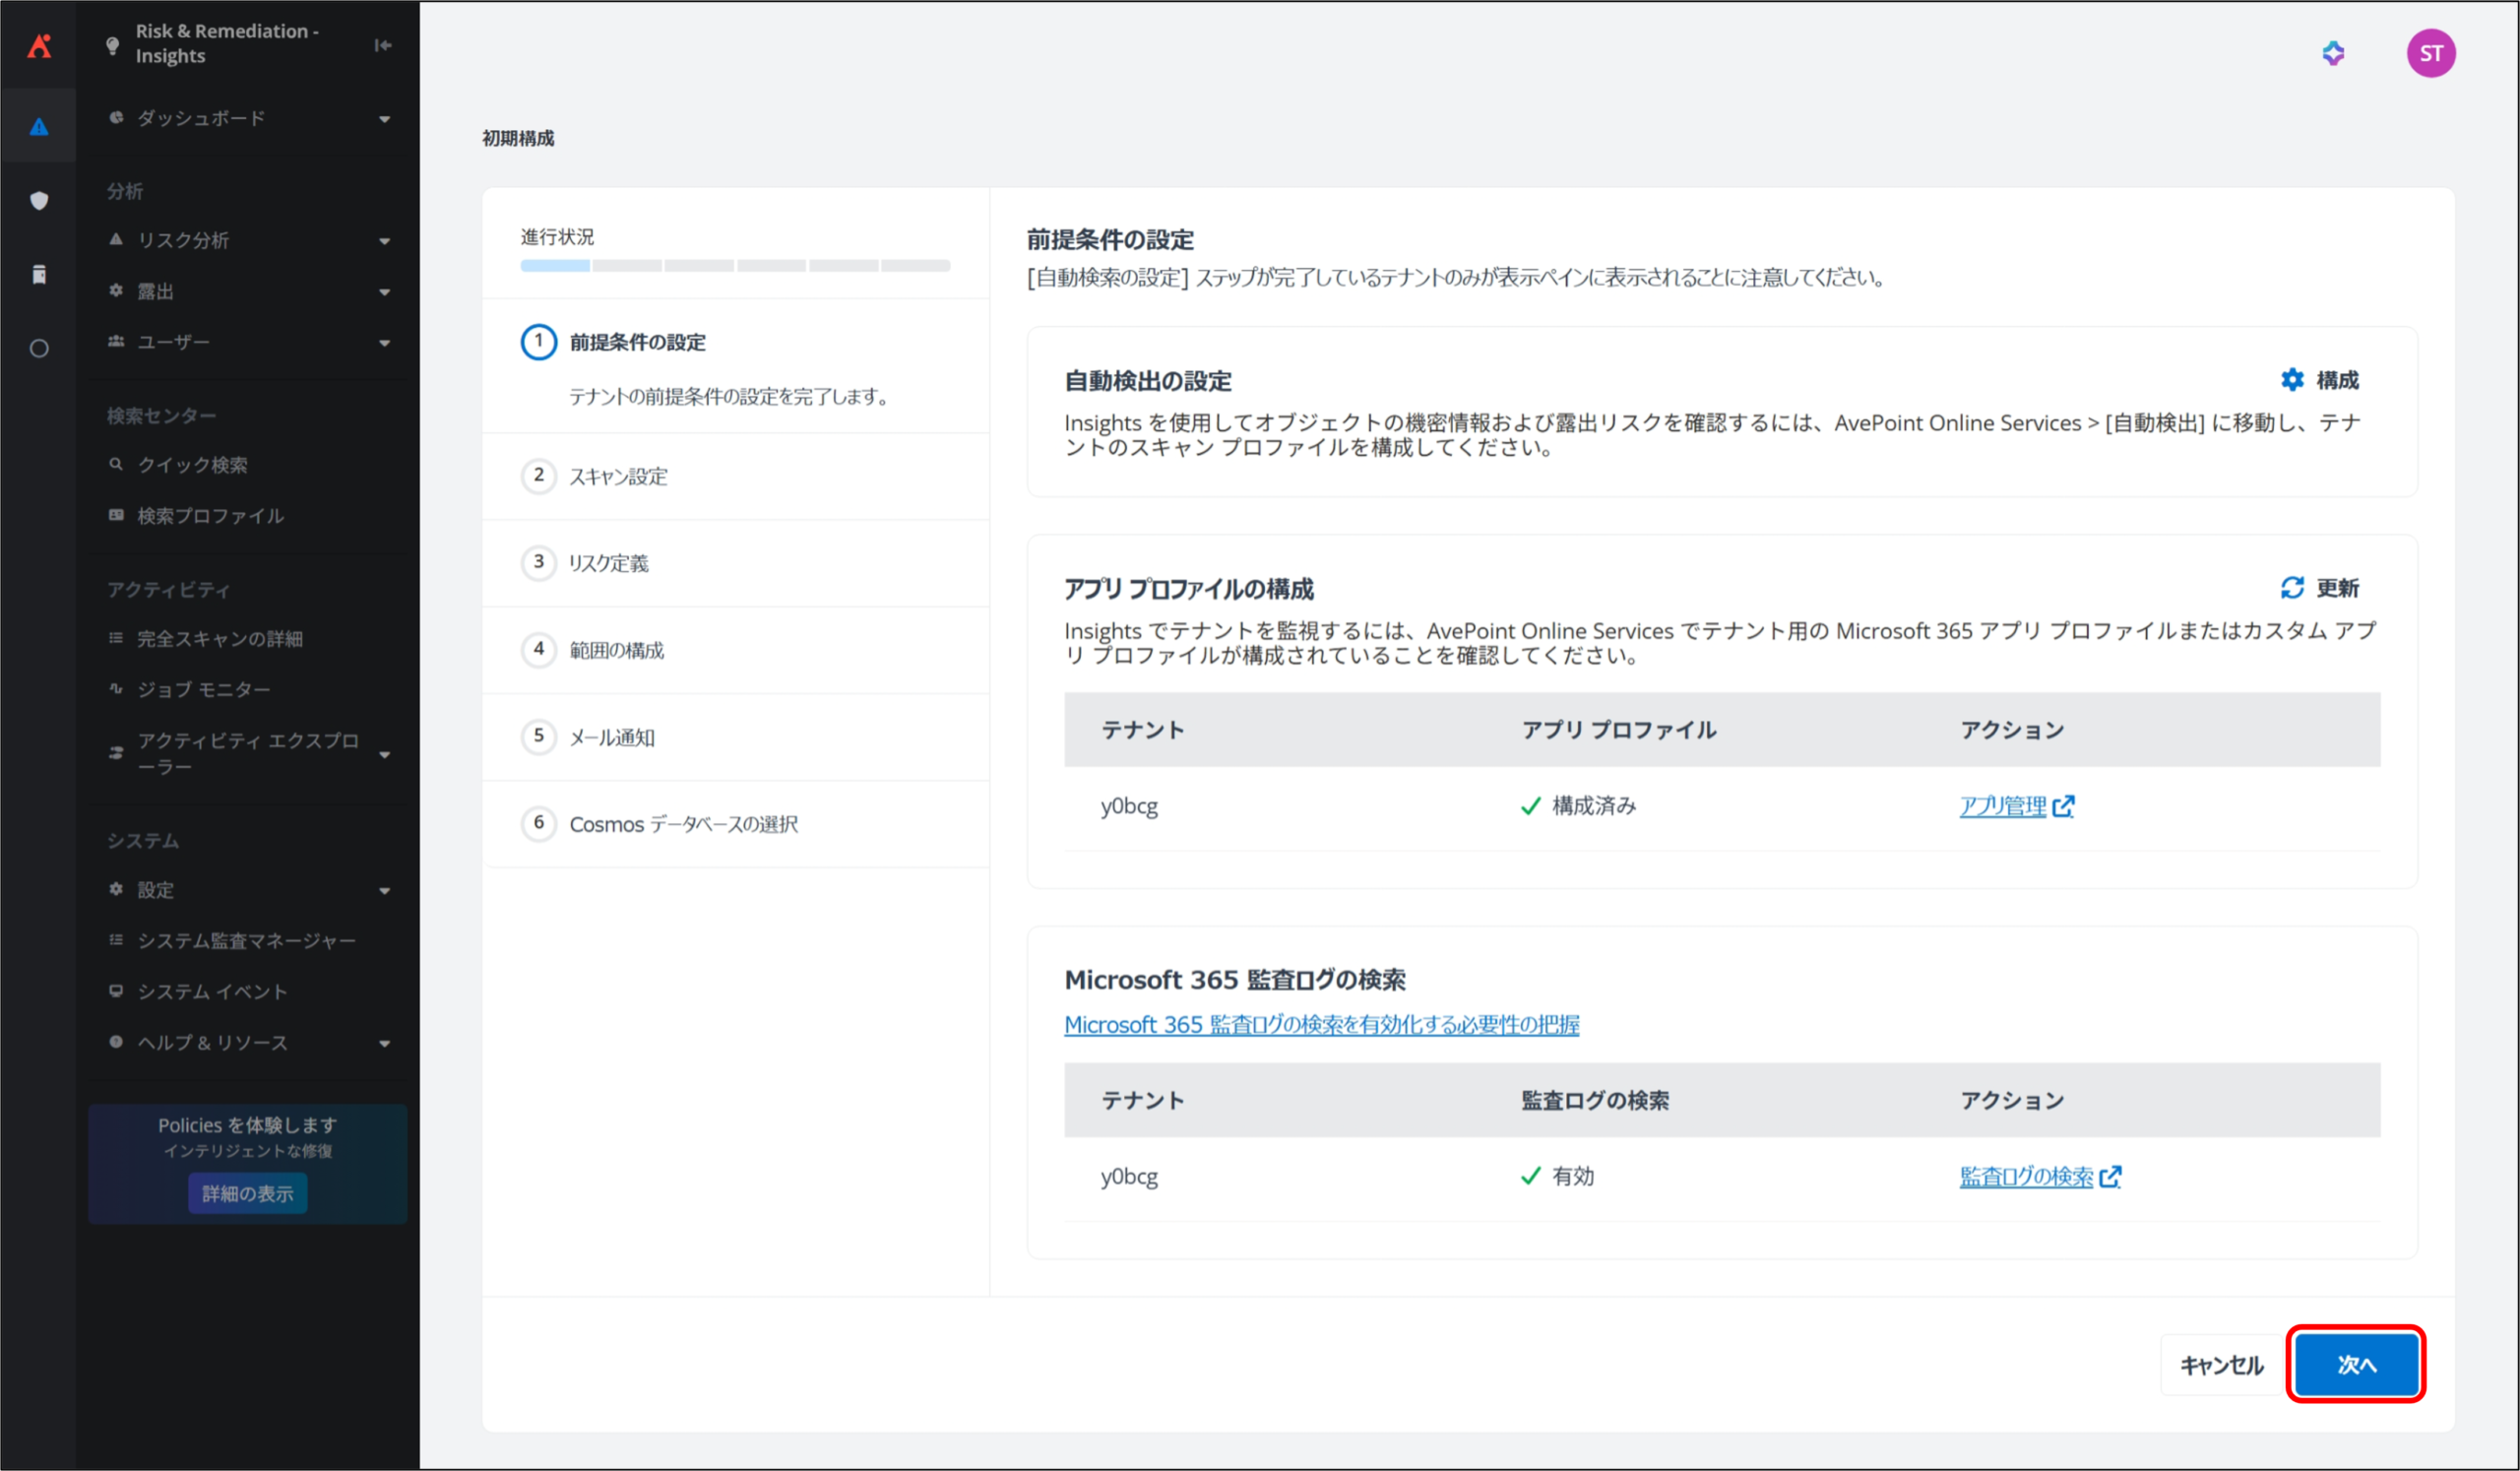Image resolution: width=2520 pixels, height=1471 pixels.
Task: Select the circle icon in left rail
Action: pos(39,348)
